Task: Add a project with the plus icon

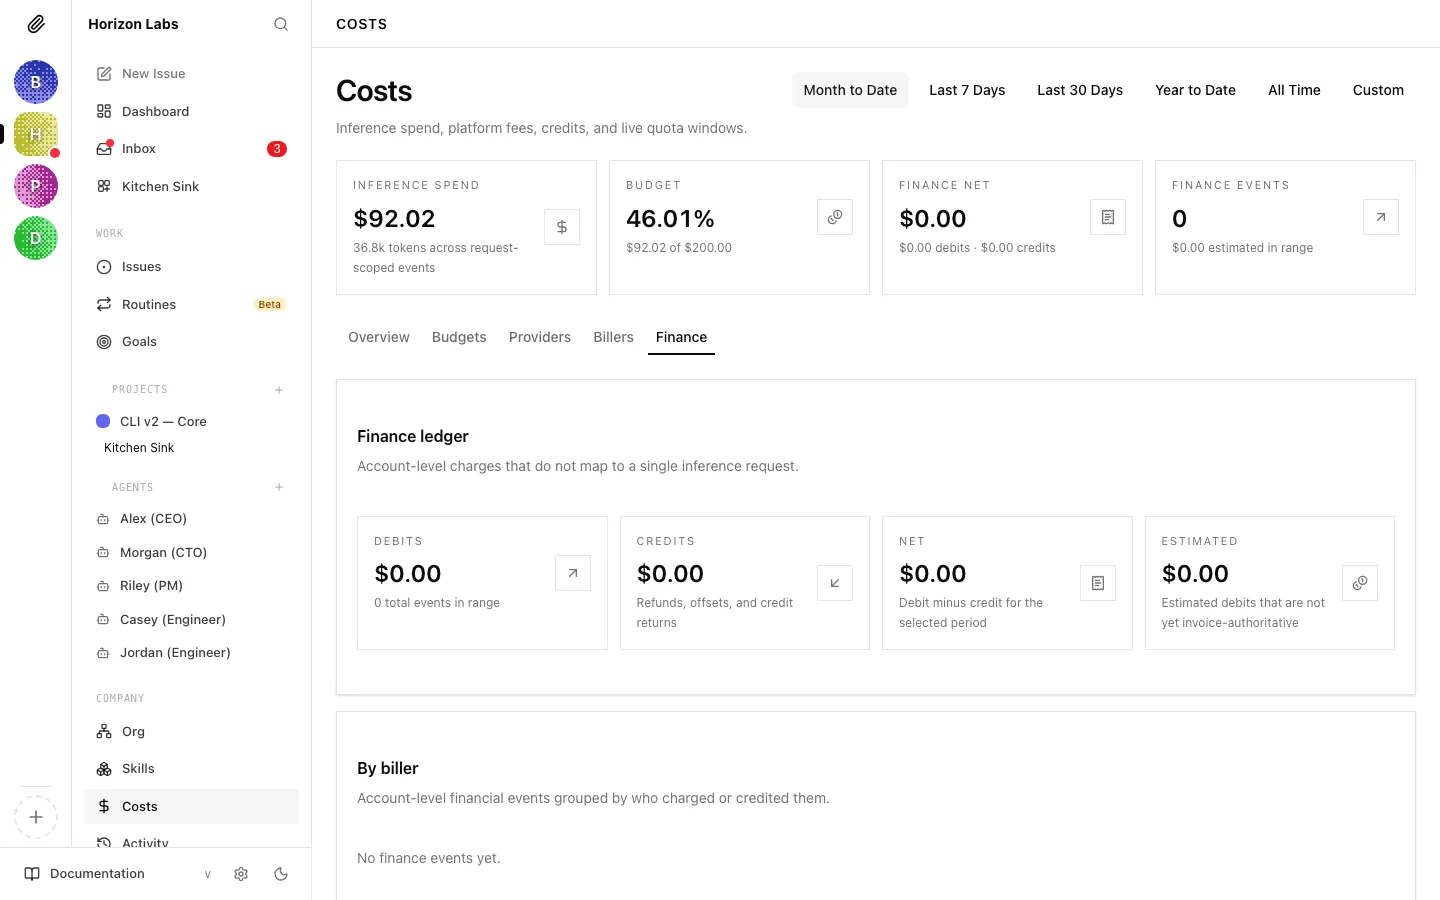Action: pyautogui.click(x=279, y=390)
